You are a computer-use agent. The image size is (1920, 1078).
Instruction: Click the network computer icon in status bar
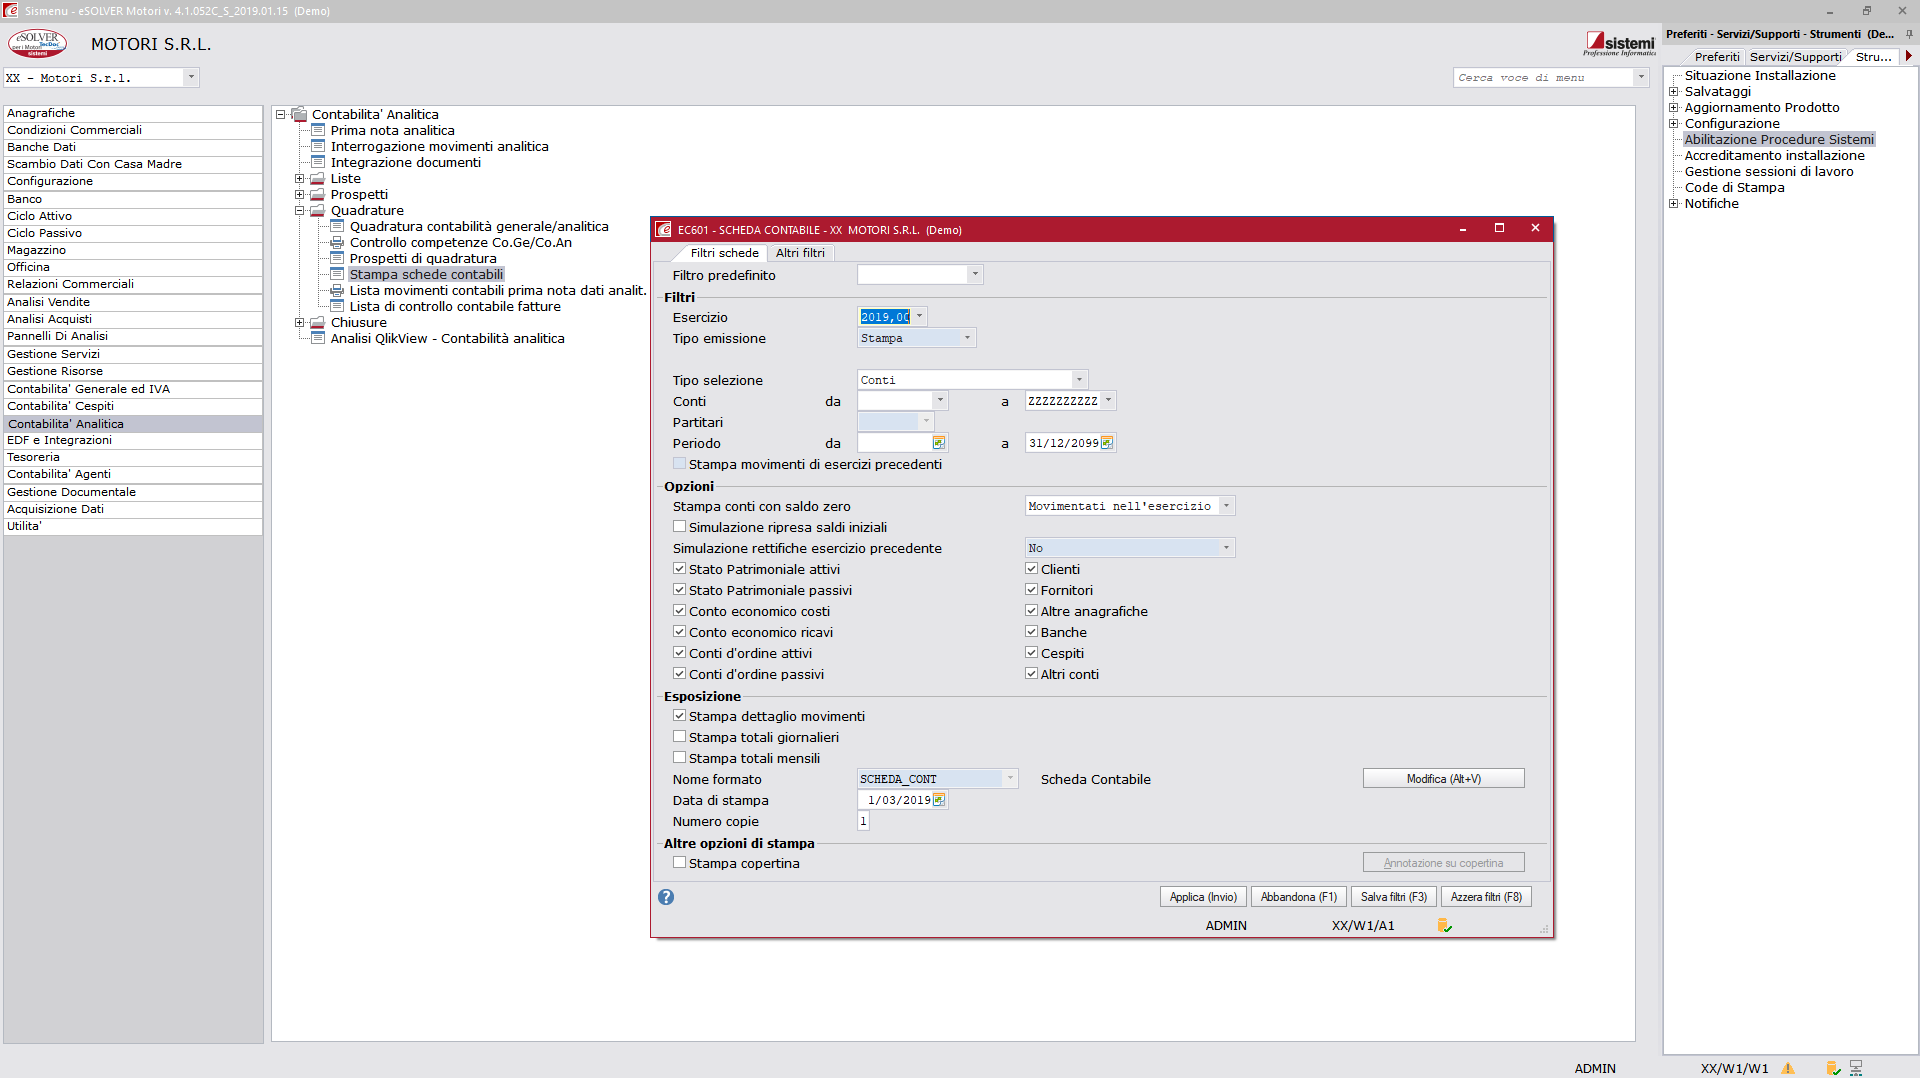tap(1856, 1068)
